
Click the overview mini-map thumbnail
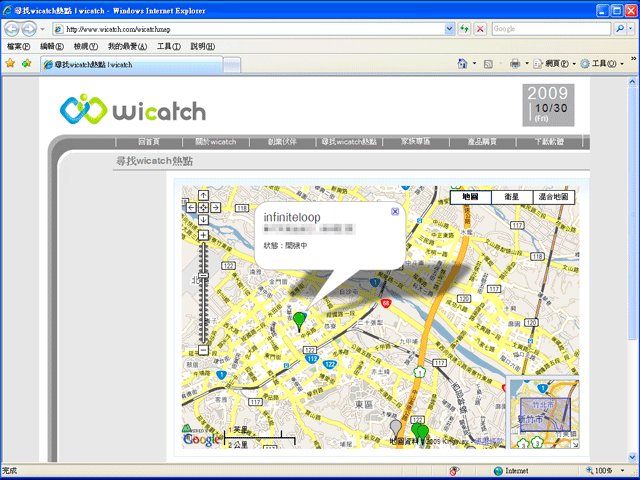click(x=544, y=413)
